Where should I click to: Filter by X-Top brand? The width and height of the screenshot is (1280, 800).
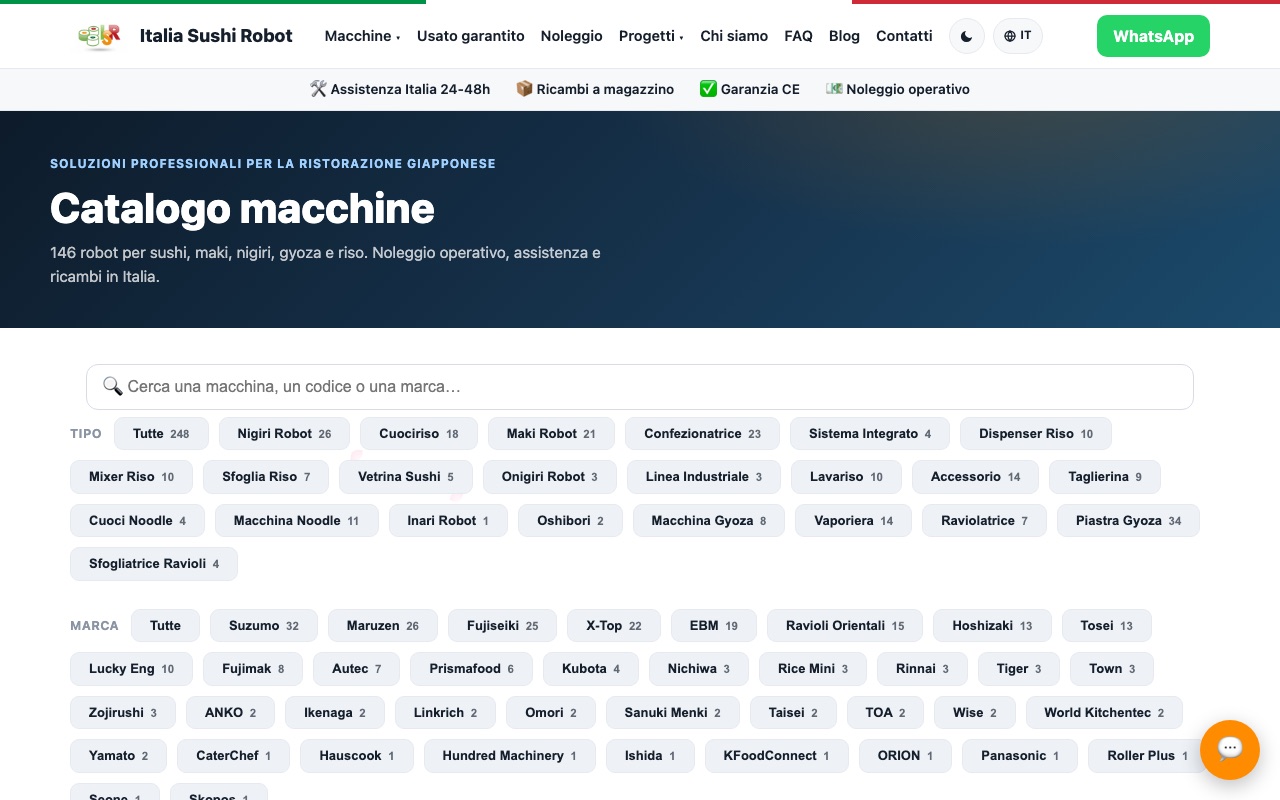pyautogui.click(x=614, y=626)
